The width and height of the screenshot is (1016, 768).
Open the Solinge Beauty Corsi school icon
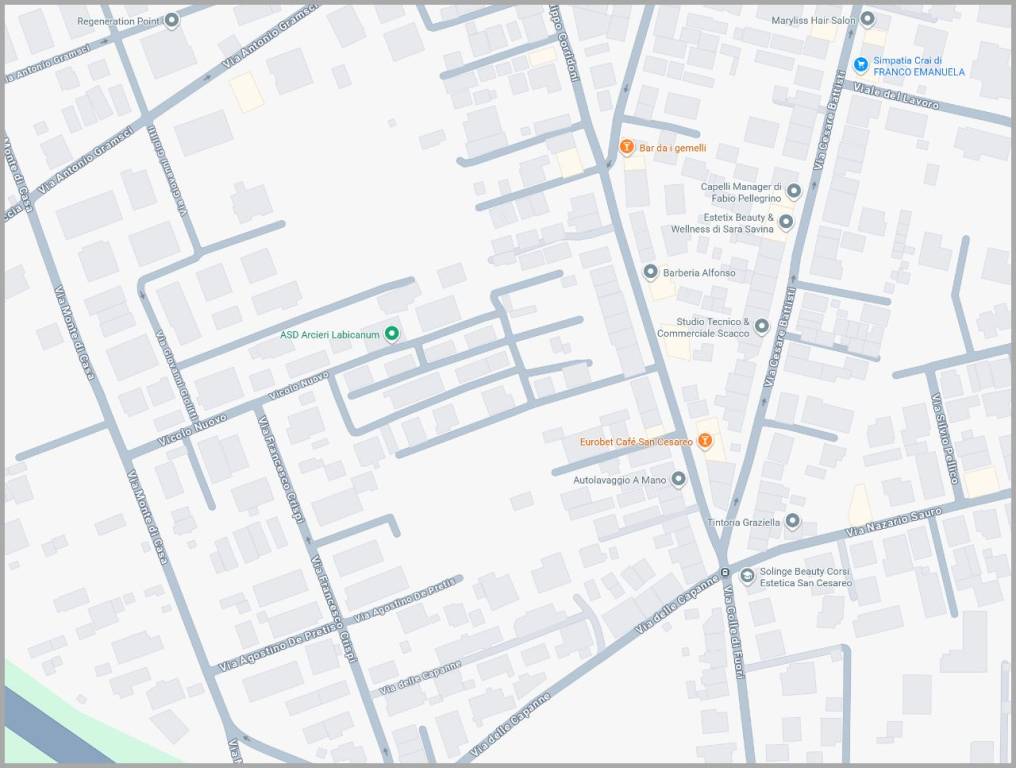(746, 576)
